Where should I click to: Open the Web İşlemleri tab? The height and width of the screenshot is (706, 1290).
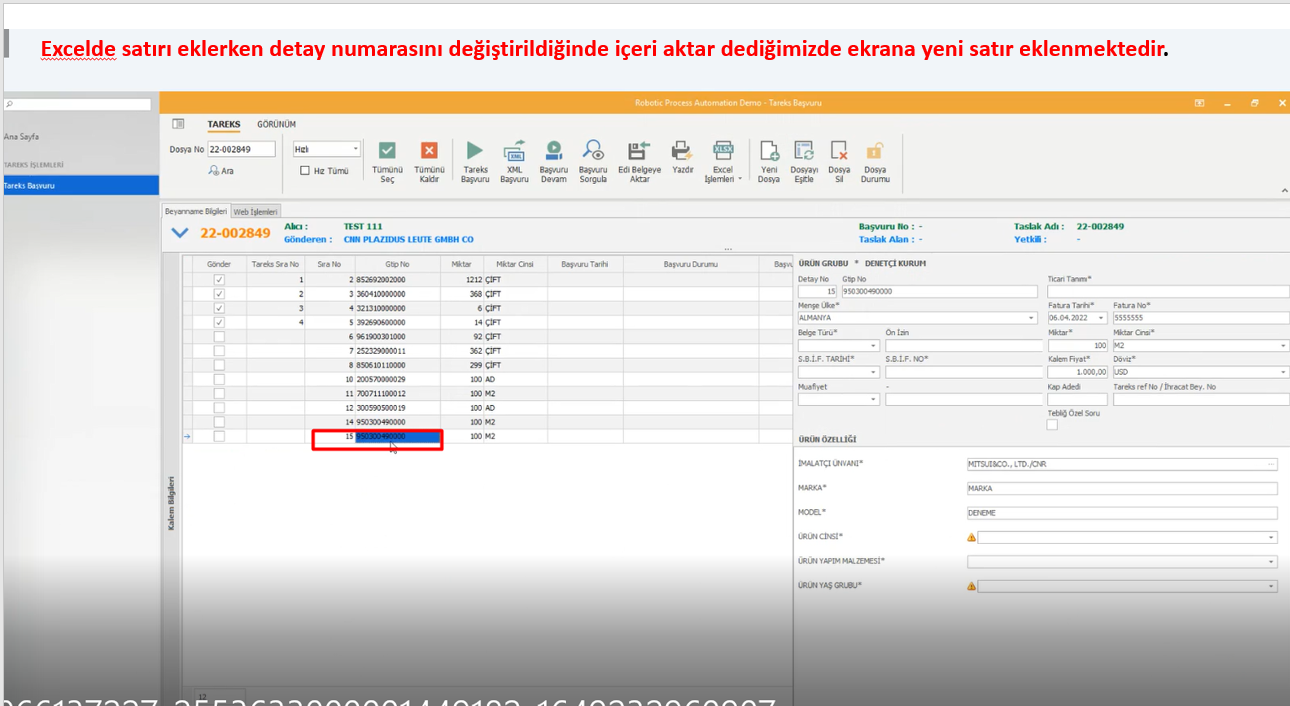256,211
